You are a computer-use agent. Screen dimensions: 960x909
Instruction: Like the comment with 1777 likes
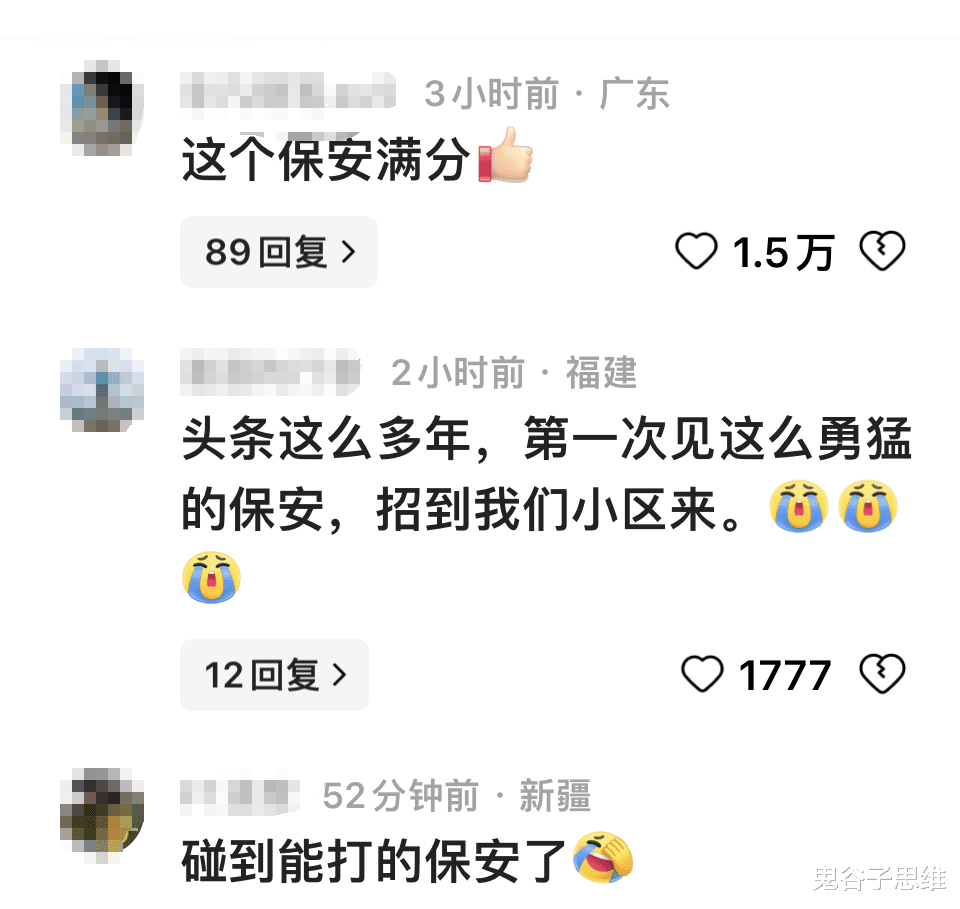click(702, 674)
